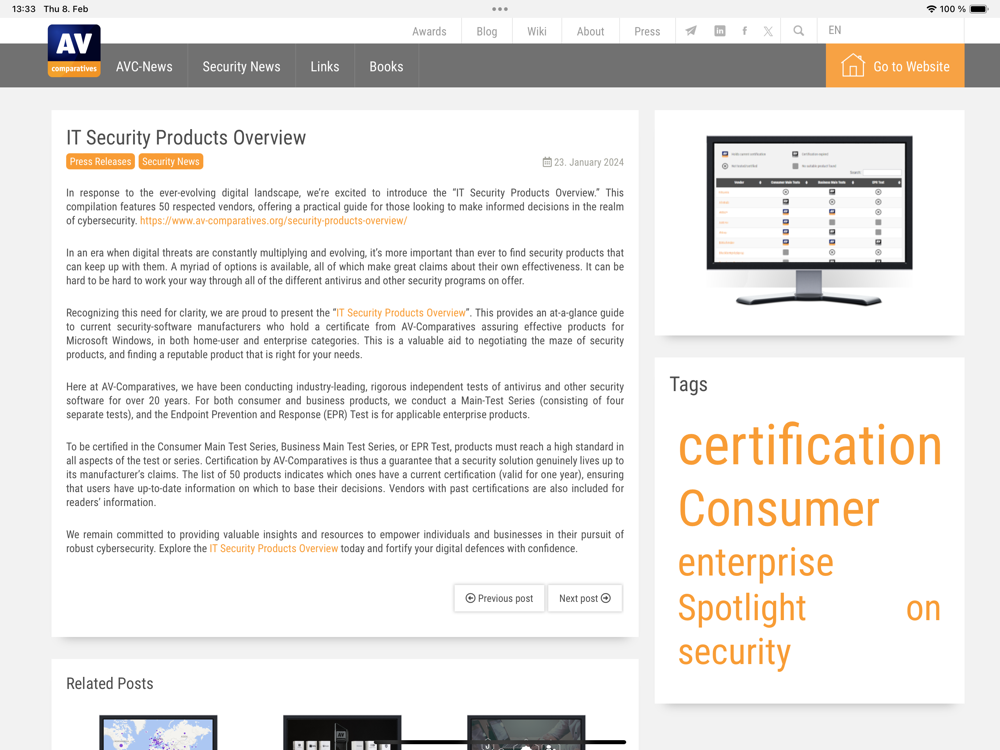Go to the Previous post
Screen dimensions: 1000x750
499,598
